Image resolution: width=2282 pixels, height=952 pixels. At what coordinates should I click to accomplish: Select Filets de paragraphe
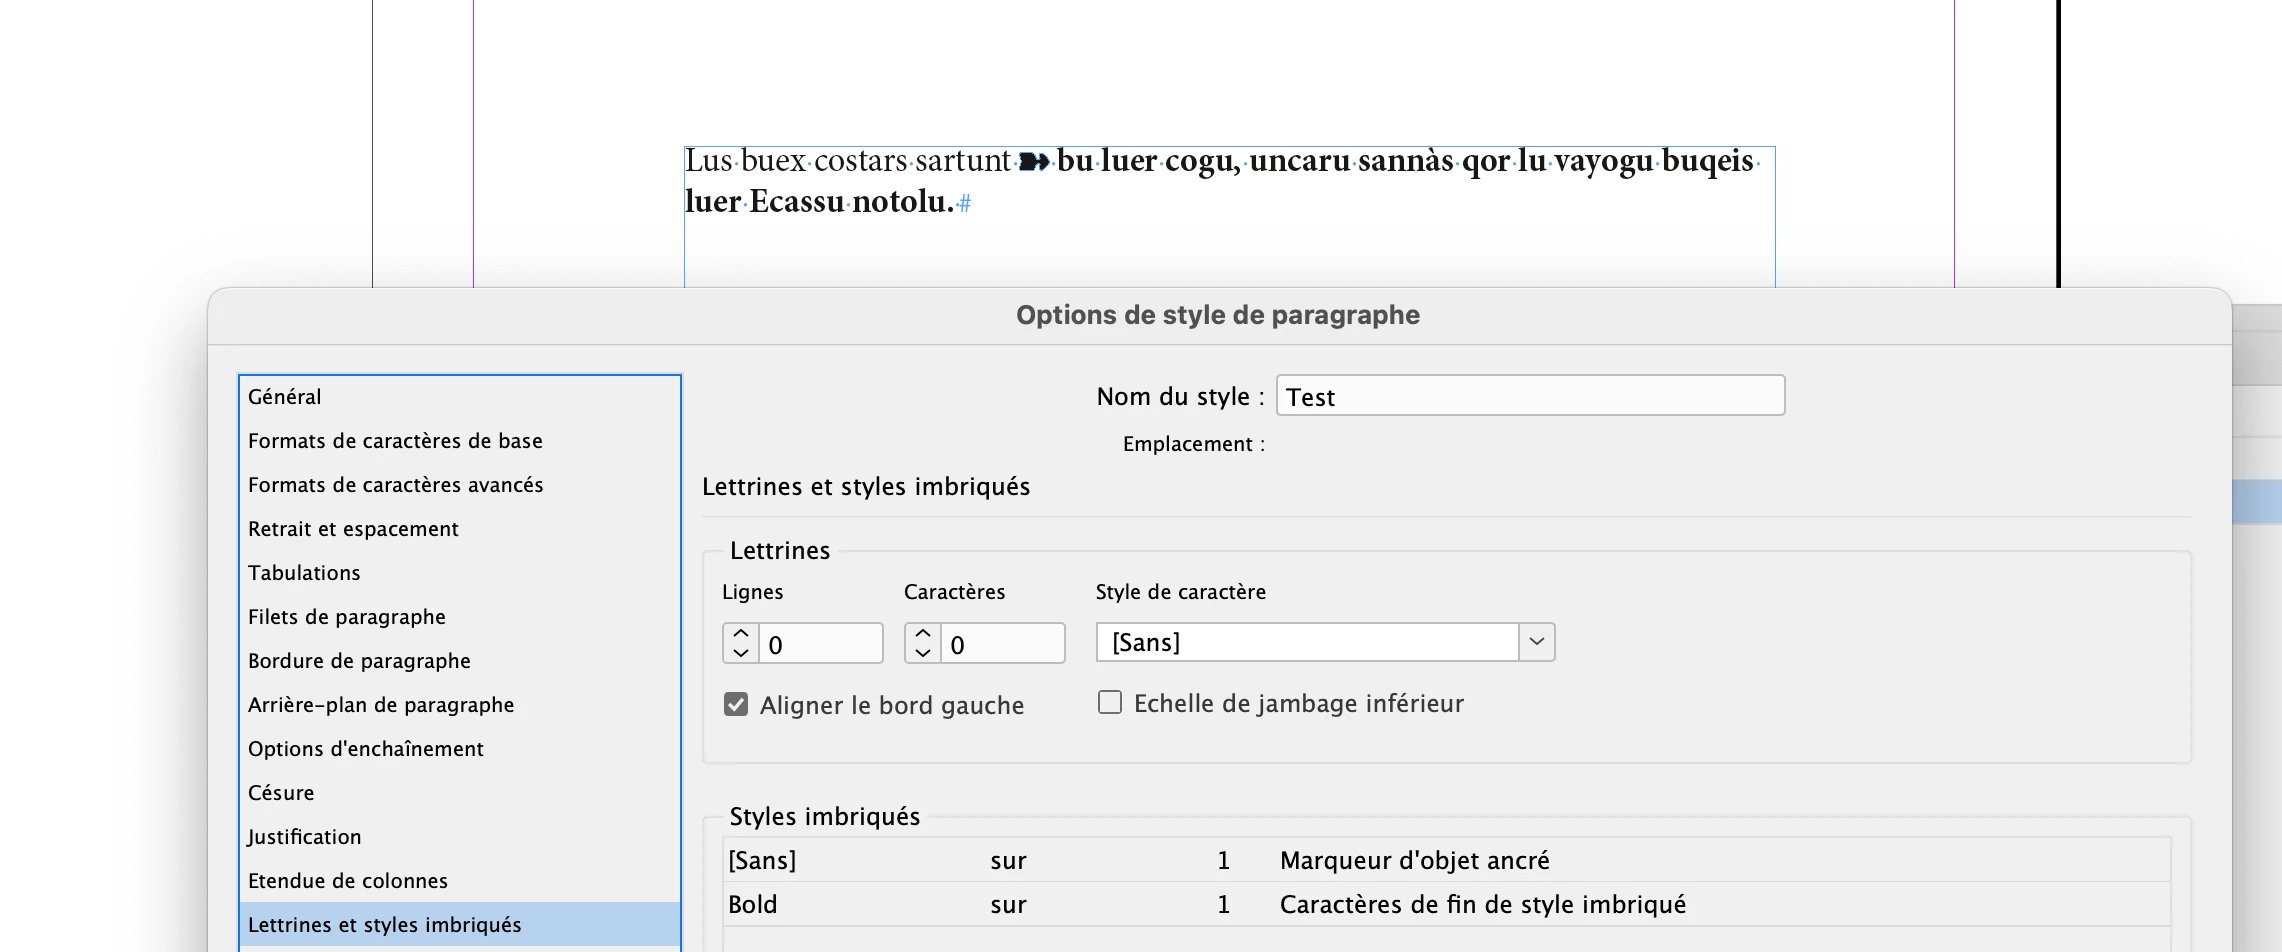pos(346,617)
